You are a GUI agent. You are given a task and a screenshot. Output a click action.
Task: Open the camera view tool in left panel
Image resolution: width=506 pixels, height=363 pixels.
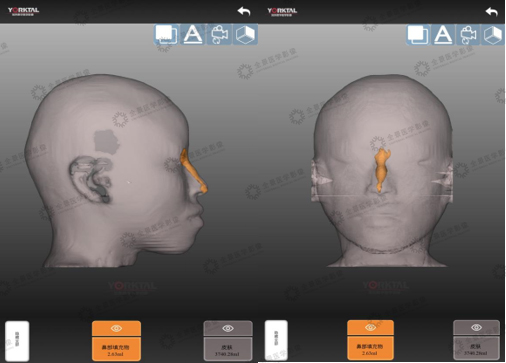point(219,34)
